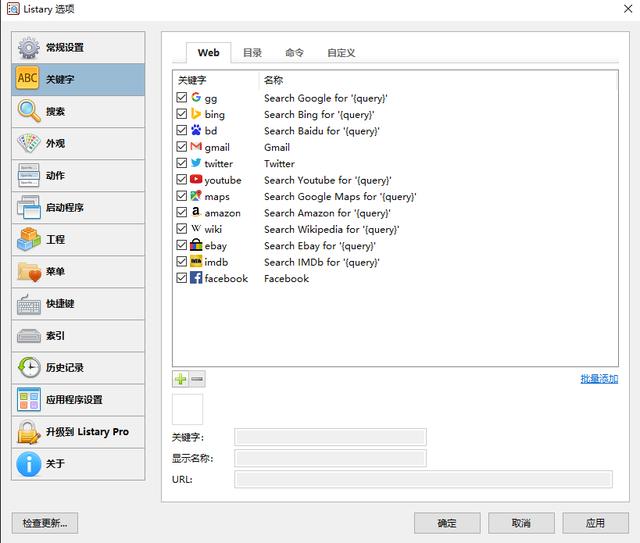Click the Google Maps icon in maps row
Viewport: 640px width, 543px height.
tap(196, 196)
